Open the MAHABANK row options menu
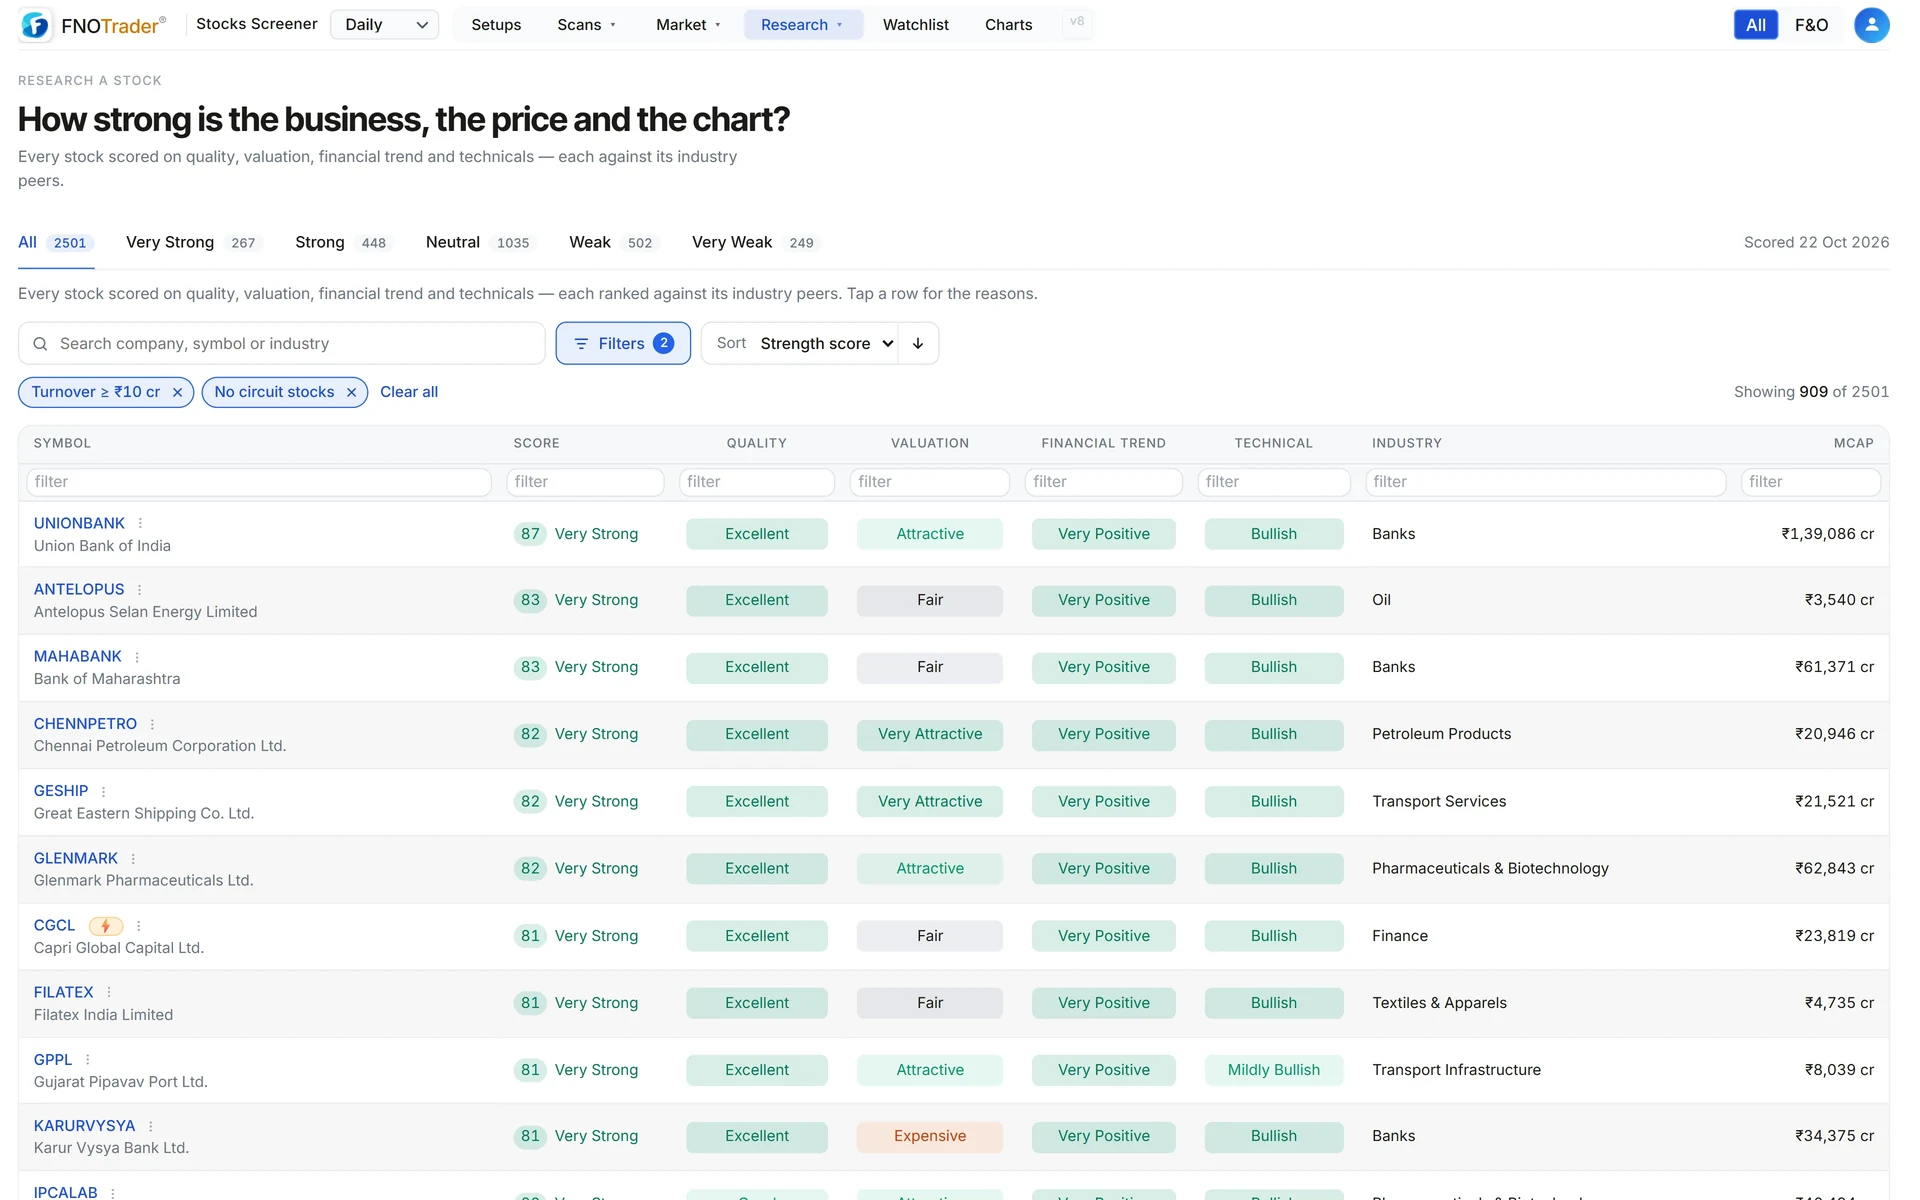The width and height of the screenshot is (1920, 1200). [x=137, y=657]
